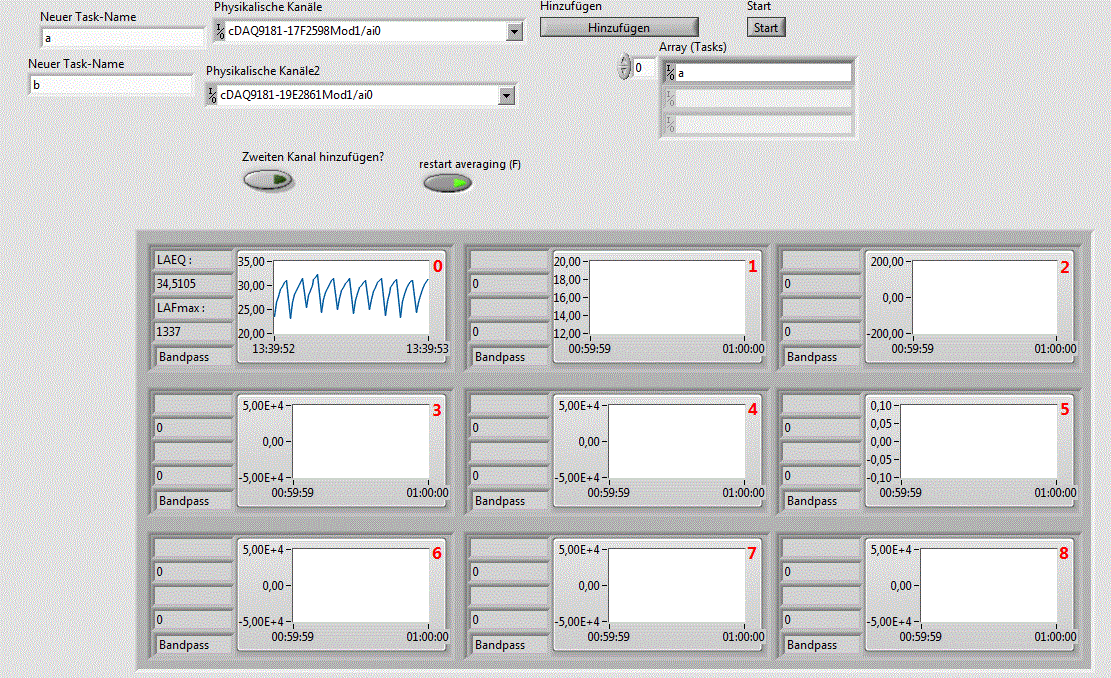Click the 13:39:53 time axis label
The height and width of the screenshot is (678, 1111).
(x=427, y=349)
